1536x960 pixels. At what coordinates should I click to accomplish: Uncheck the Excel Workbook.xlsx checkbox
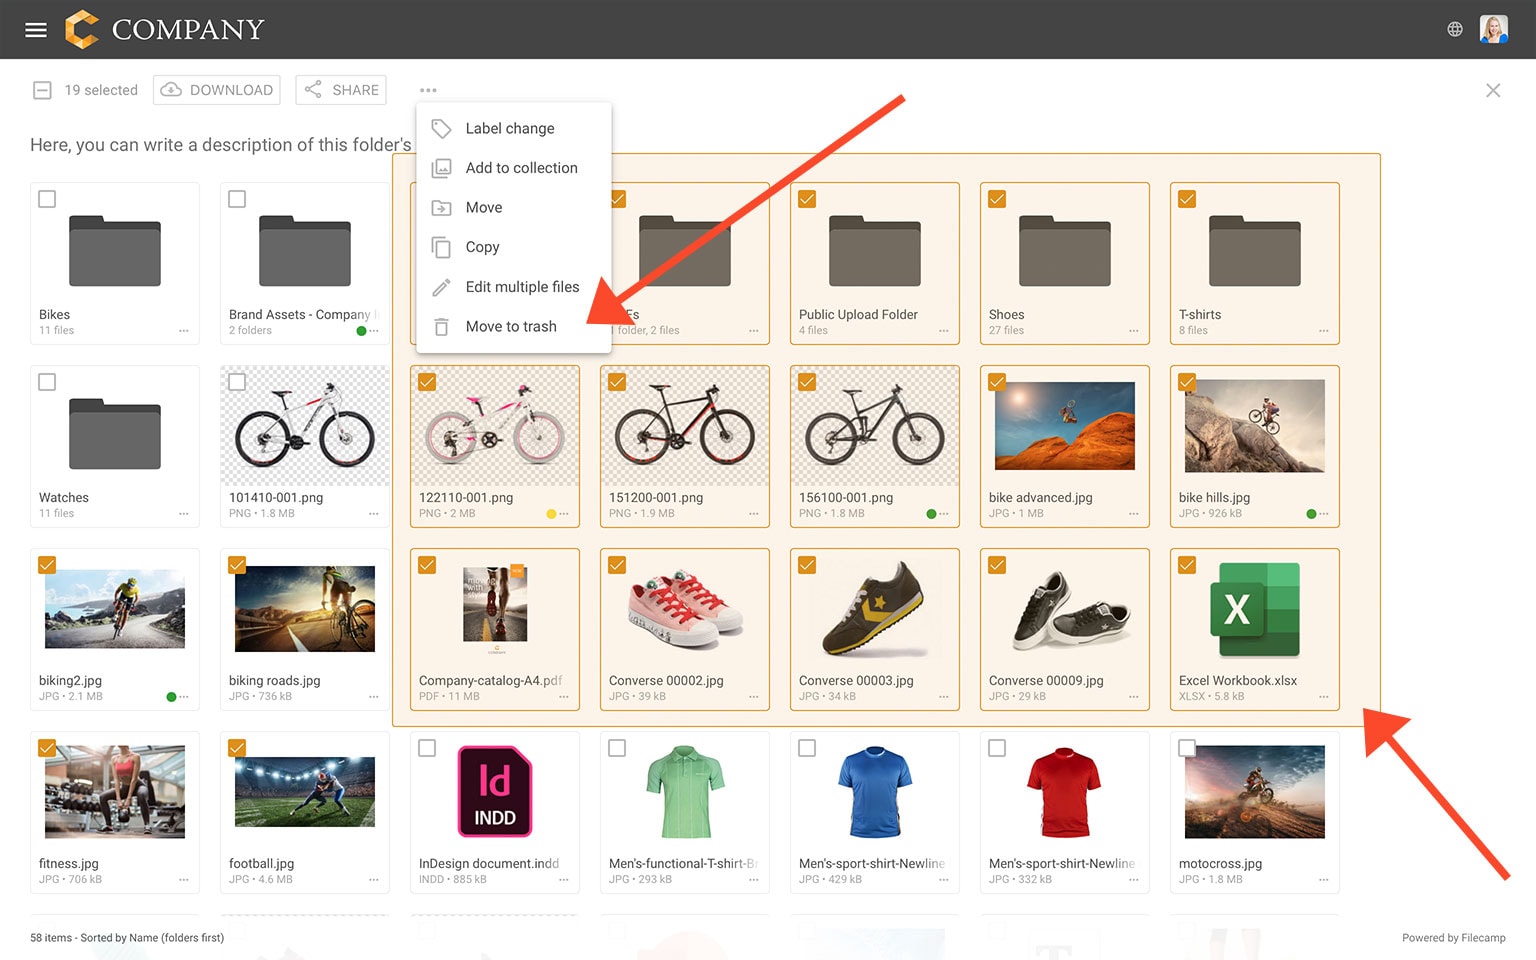[x=1187, y=565]
